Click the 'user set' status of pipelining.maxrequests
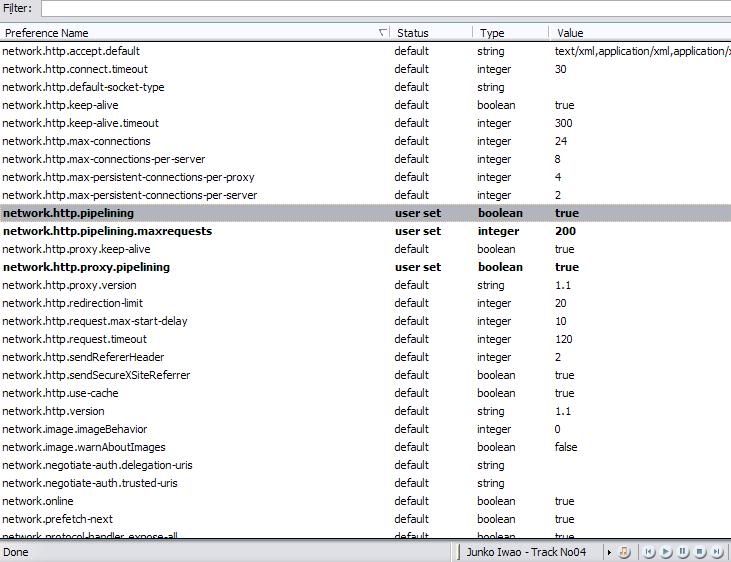Screen dimensions: 731x562 tap(418, 231)
